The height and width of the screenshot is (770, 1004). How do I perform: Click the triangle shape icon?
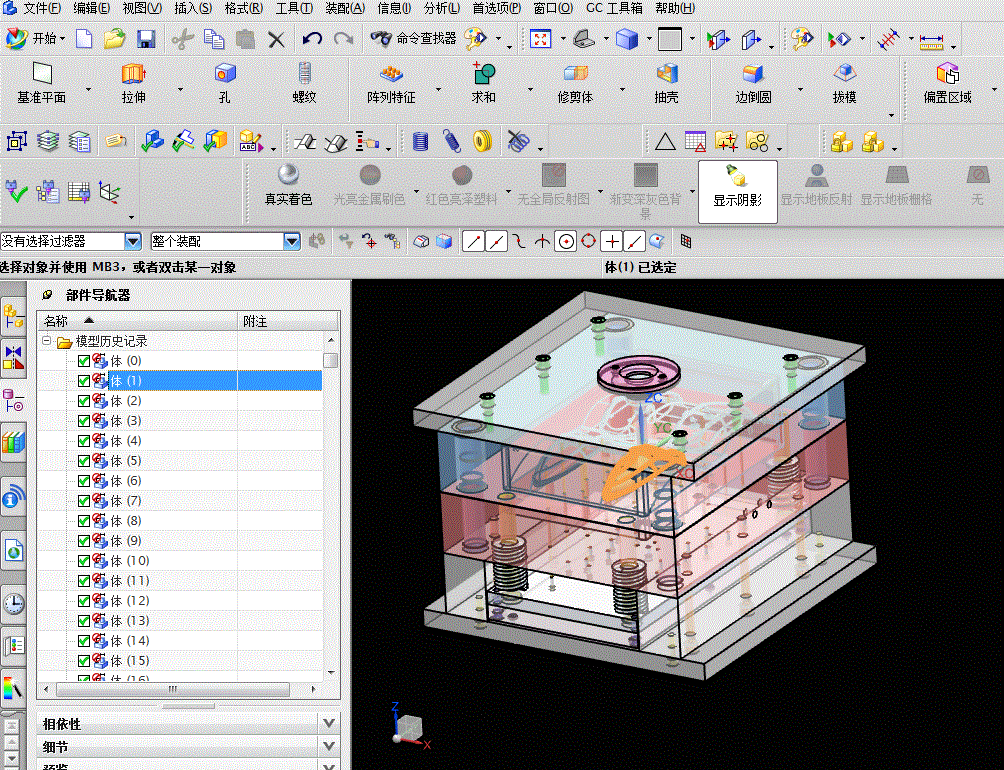coord(665,141)
